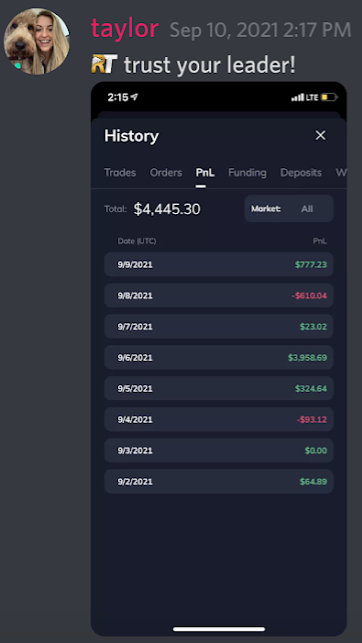362x643 pixels.
Task: Click the Date (UTC) column header
Action: pyautogui.click(x=137, y=241)
